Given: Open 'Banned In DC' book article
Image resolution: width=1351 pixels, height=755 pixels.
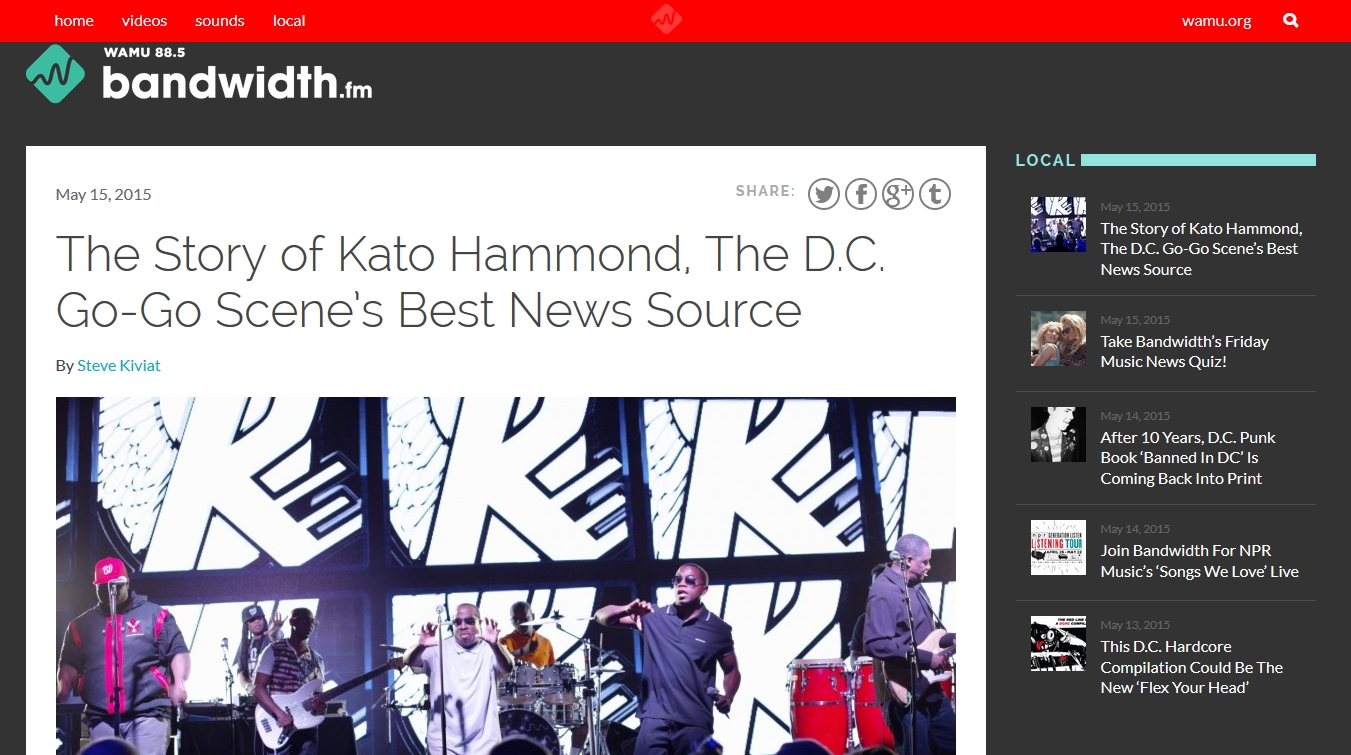Looking at the screenshot, I should (1188, 458).
